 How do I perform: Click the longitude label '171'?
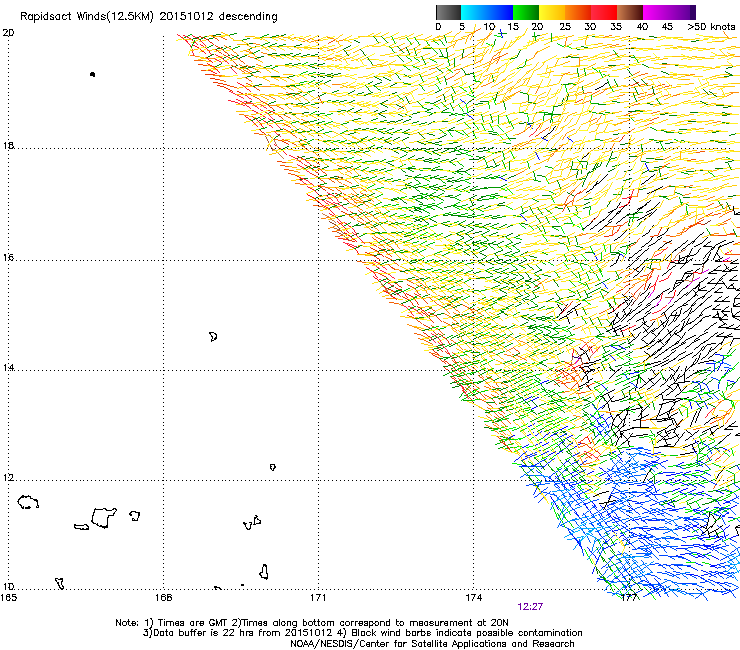coord(318,598)
